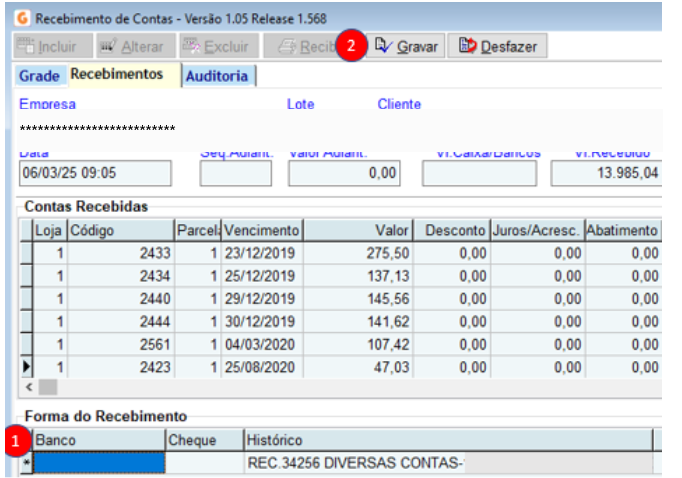The image size is (682, 478).
Task: Select row marker for código 2423
Action: point(26,367)
